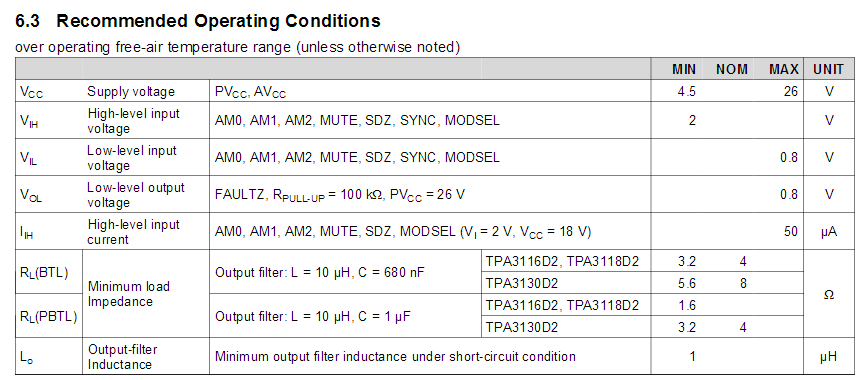Click the 1.6 minimum PBTL impedance value
The image size is (866, 380).
(687, 305)
